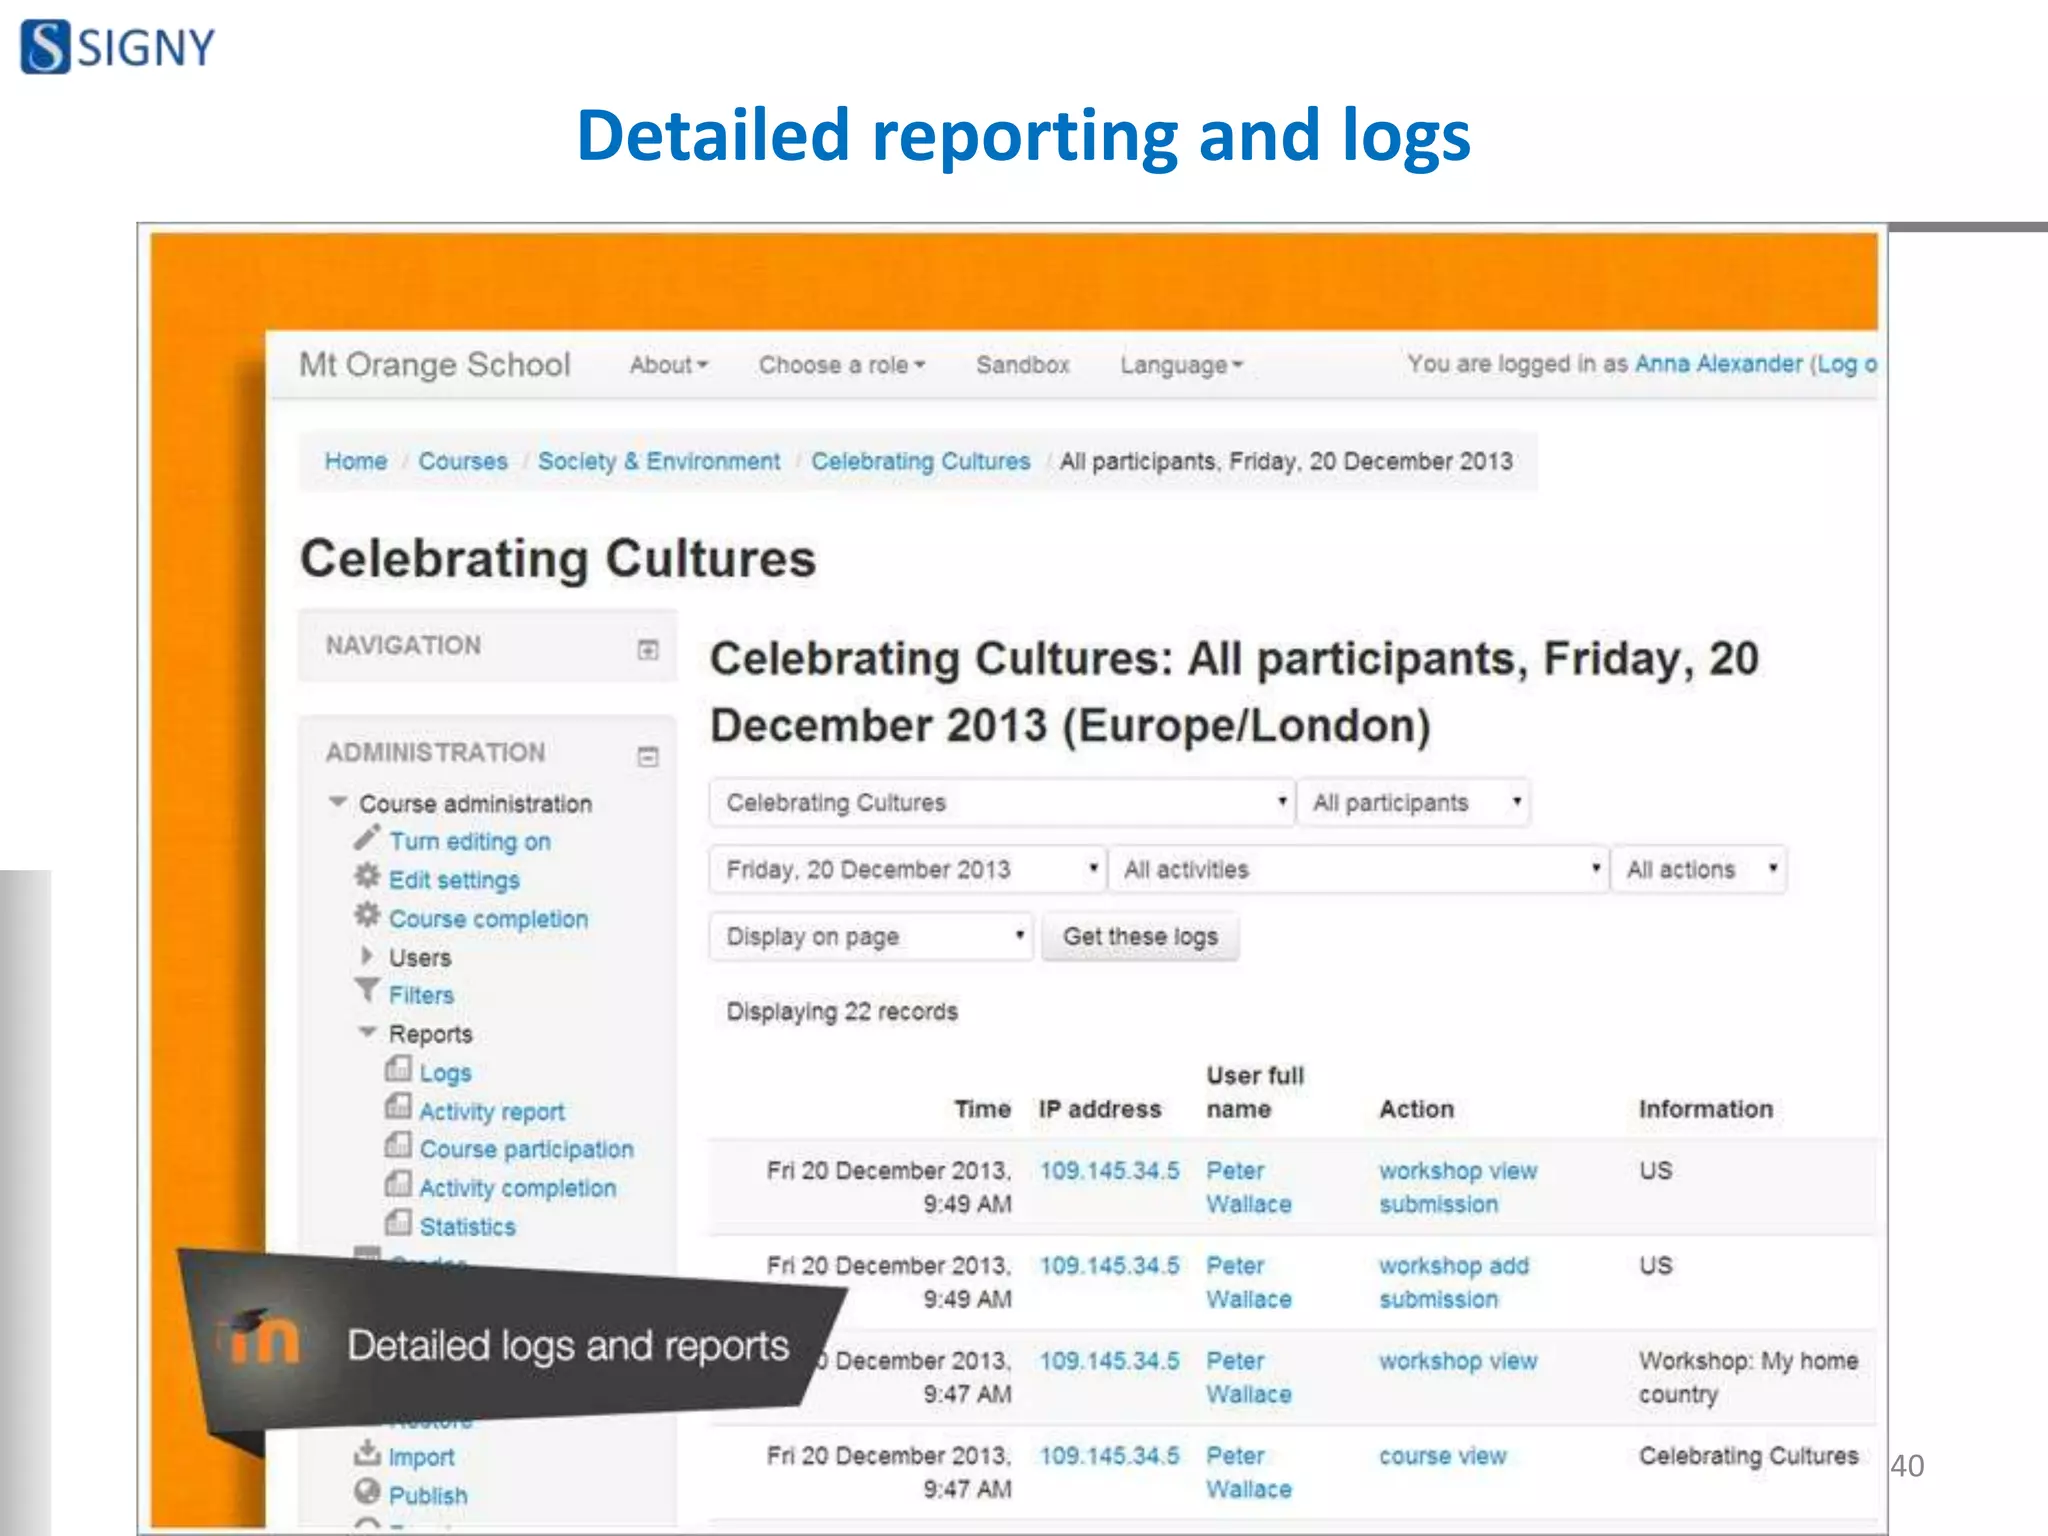The height and width of the screenshot is (1536, 2048).
Task: Open the Friday, 20 December 2013 date dropdown
Action: 907,870
